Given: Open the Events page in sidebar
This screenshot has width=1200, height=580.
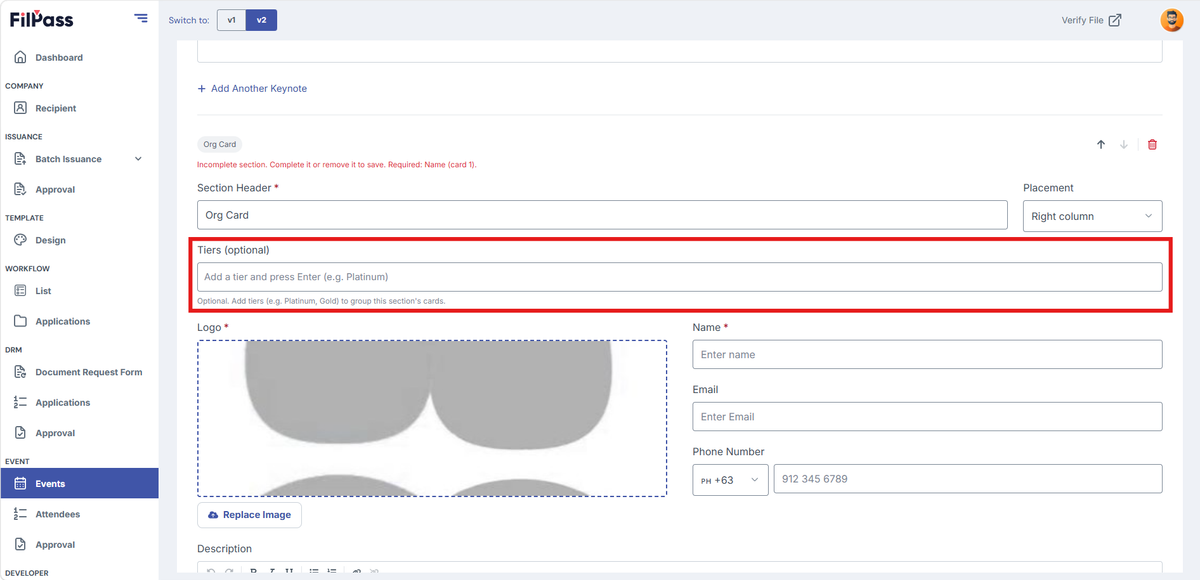Looking at the screenshot, I should (x=79, y=484).
